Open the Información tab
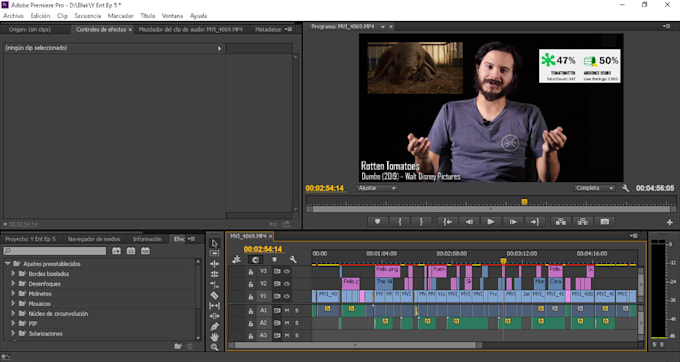Screen dimensions: 680x362 (147, 239)
